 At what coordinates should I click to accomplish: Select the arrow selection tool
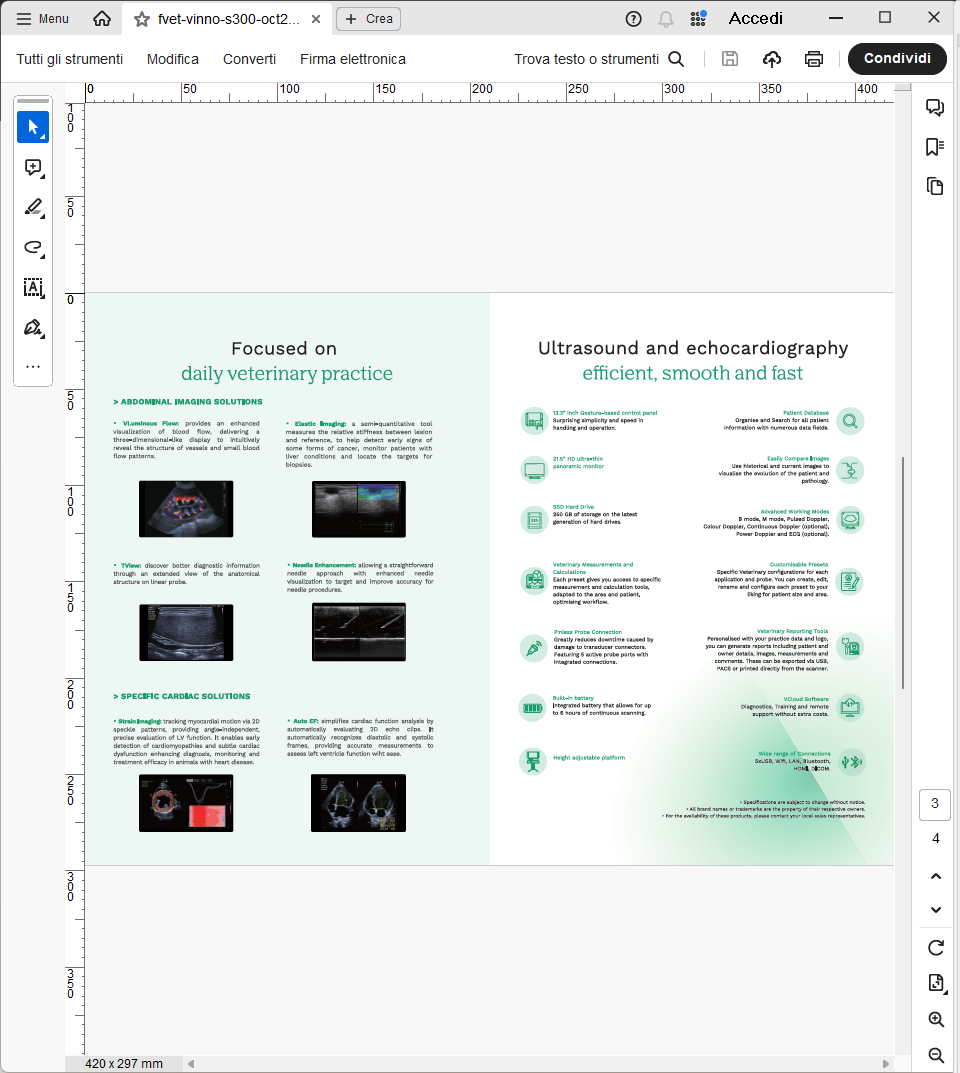pyautogui.click(x=33, y=127)
